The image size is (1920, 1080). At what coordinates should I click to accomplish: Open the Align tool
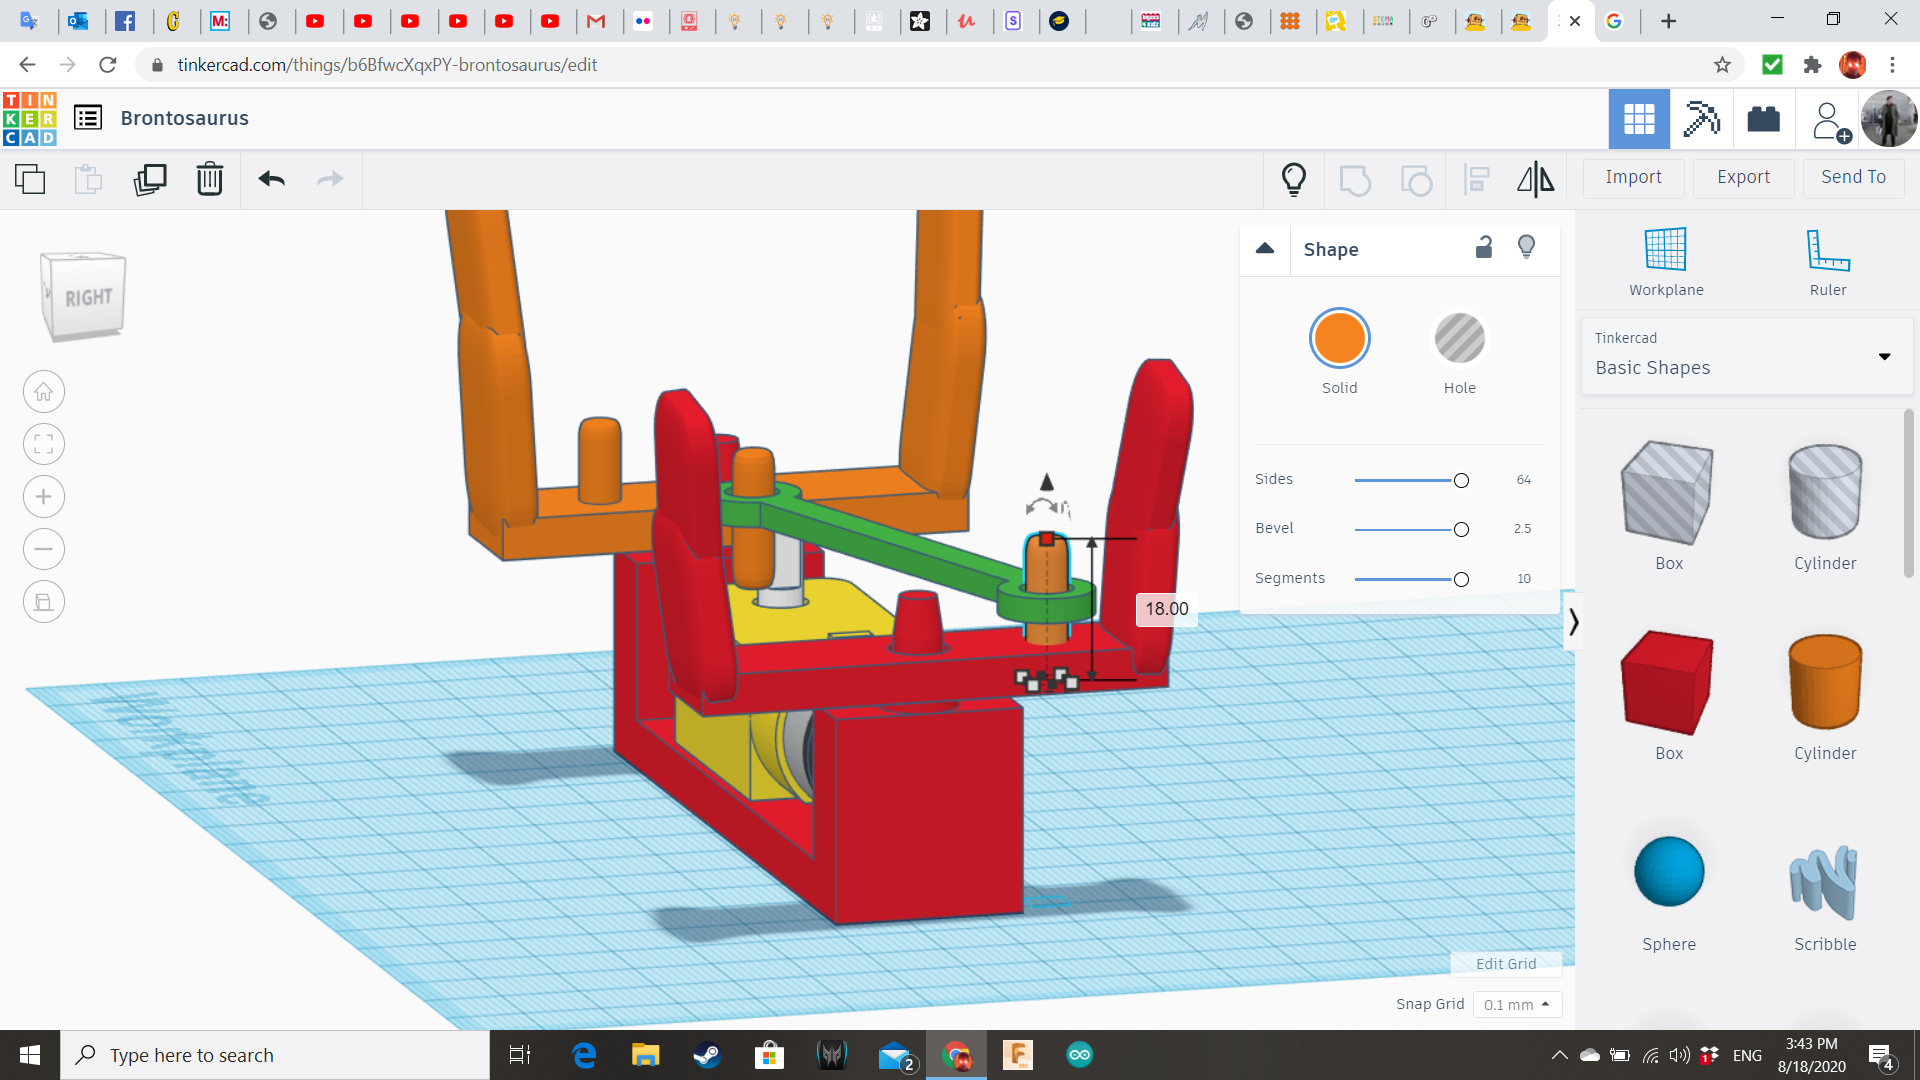click(x=1476, y=179)
